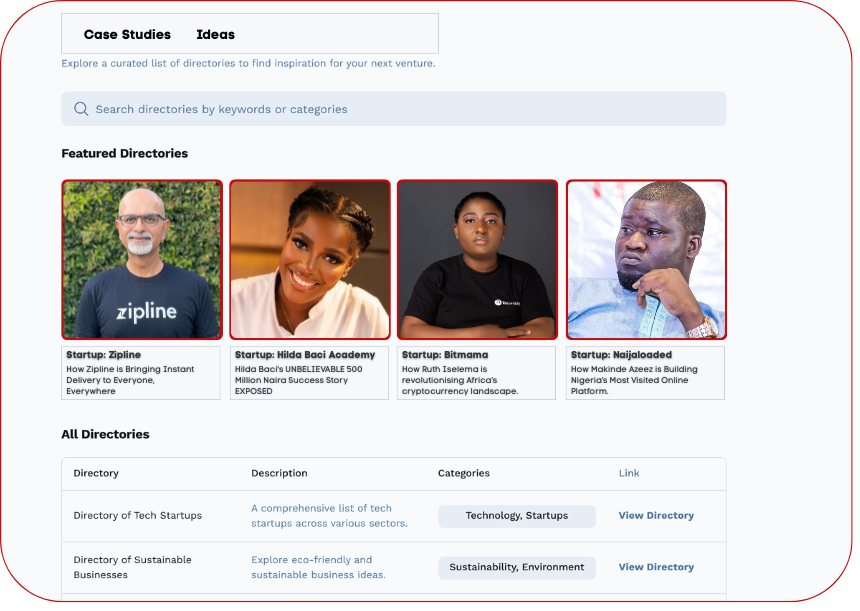View Directory link for Tech Startups
Viewport: 860px width, 611px height.
656,516
